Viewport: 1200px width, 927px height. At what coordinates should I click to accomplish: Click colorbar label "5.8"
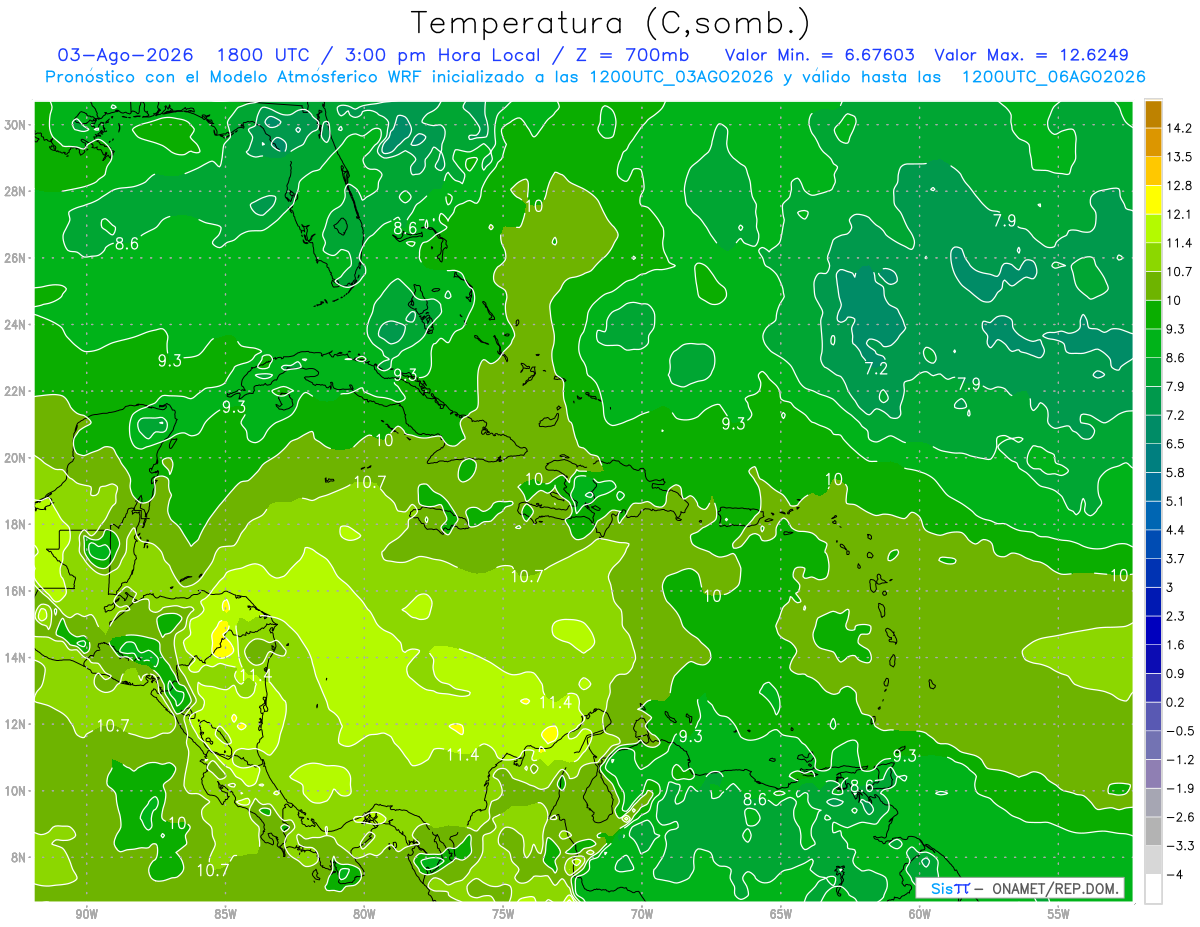point(1176,472)
